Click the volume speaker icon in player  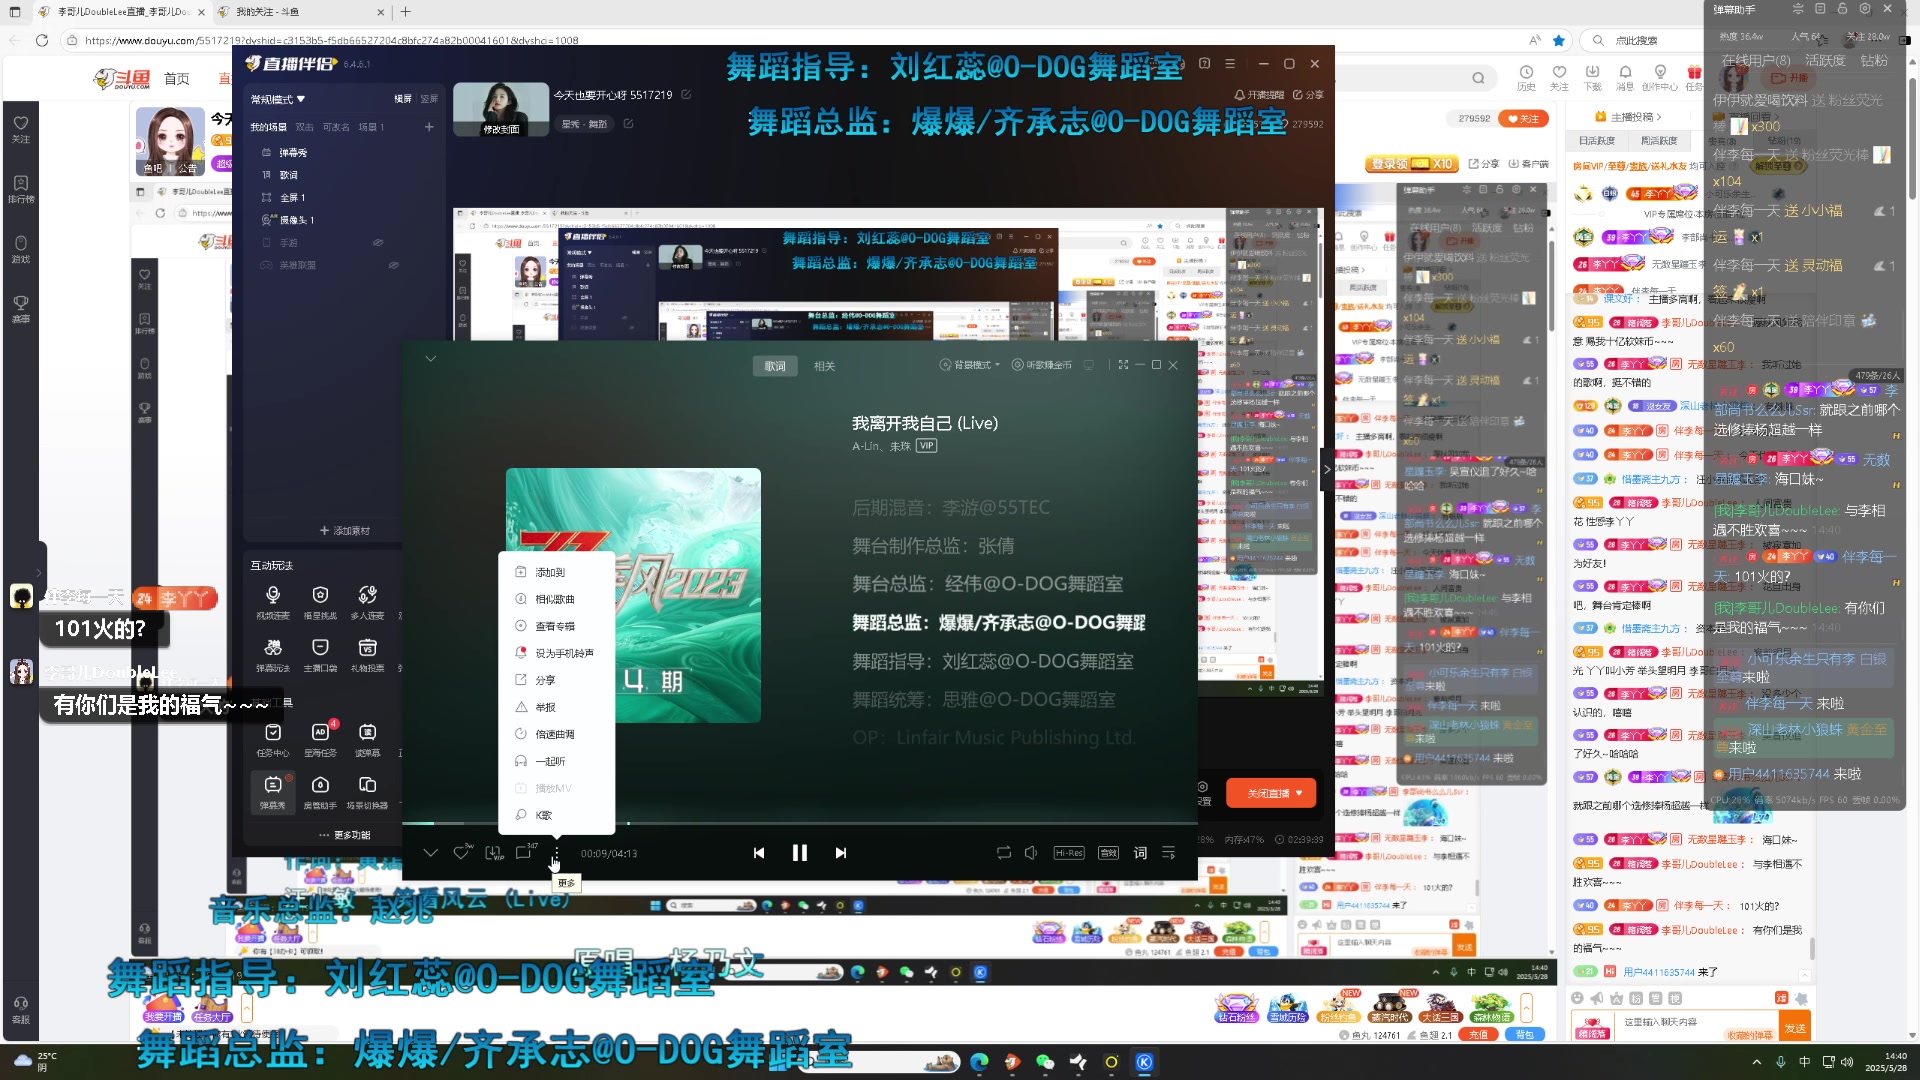tap(1031, 853)
